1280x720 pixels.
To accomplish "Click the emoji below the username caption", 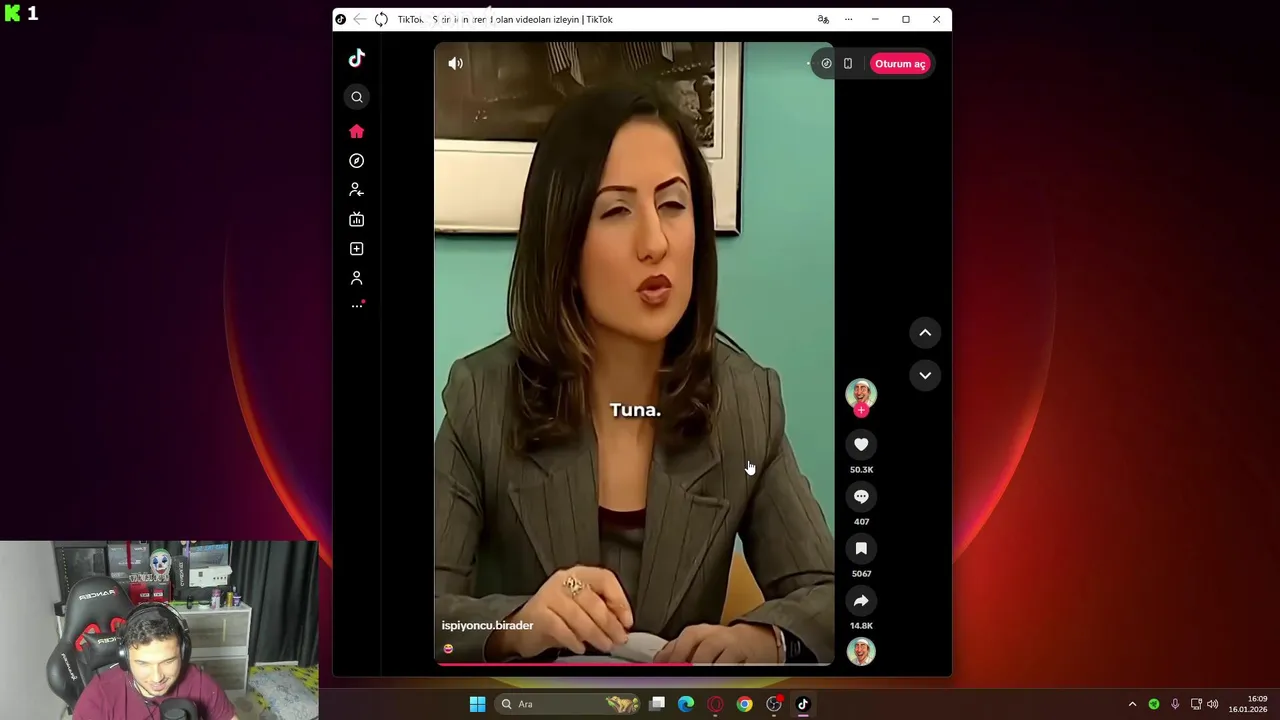I will [x=448, y=649].
